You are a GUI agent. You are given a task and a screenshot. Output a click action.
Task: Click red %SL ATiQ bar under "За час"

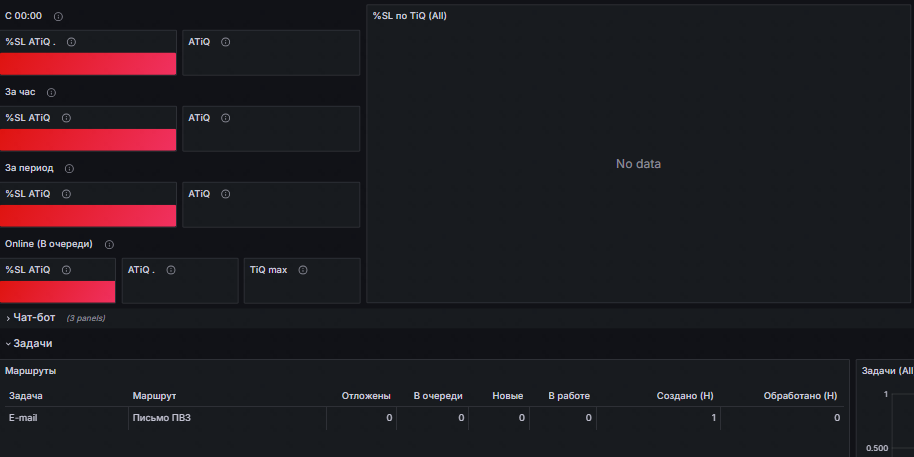[x=88, y=140]
